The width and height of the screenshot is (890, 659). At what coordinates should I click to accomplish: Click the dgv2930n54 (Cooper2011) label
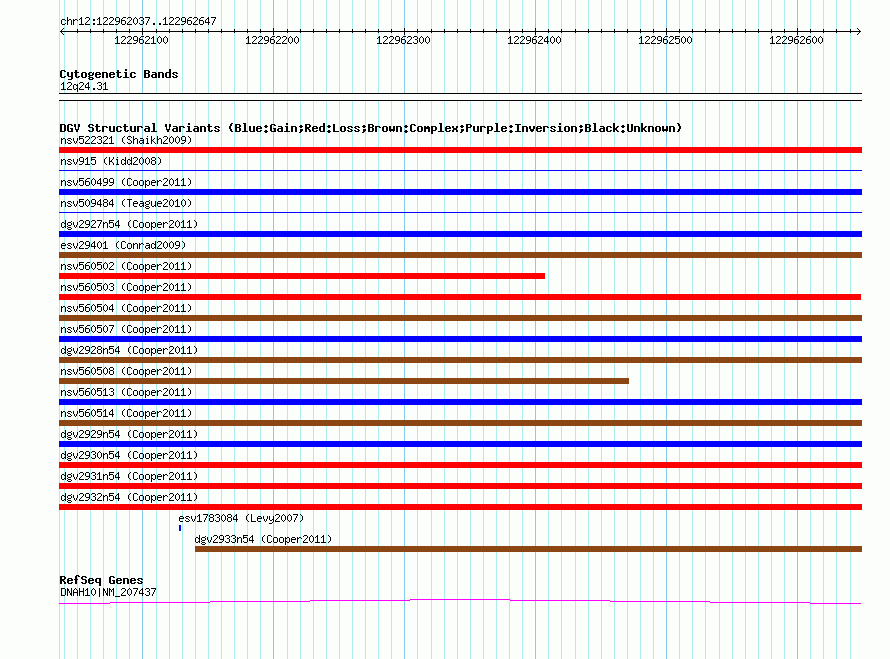[x=129, y=455]
